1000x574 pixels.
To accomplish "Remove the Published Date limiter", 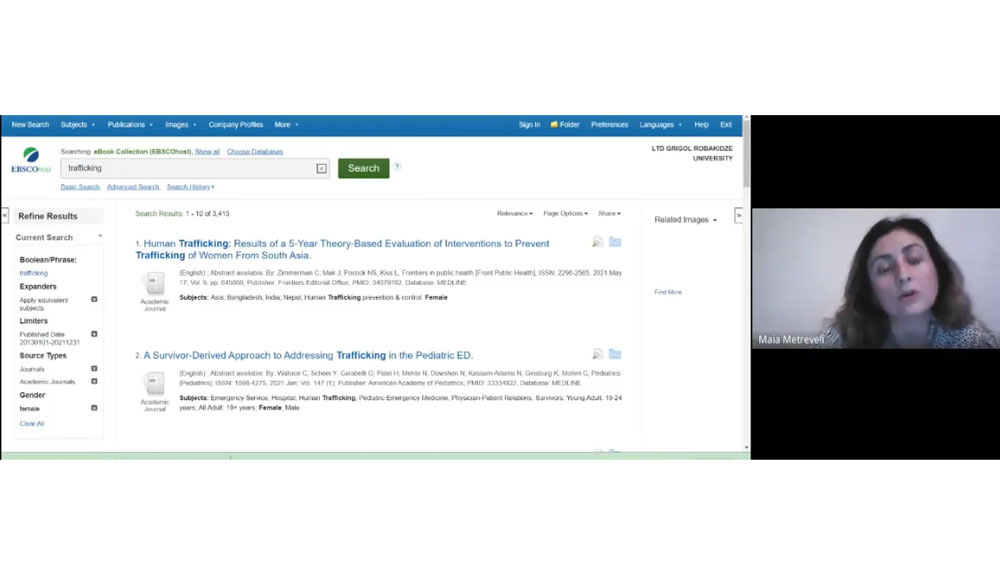I will tap(94, 334).
